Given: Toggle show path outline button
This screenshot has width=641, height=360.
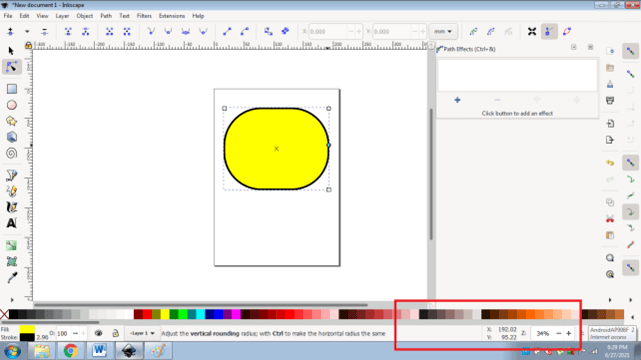Looking at the screenshot, I should pyautogui.click(x=567, y=31).
